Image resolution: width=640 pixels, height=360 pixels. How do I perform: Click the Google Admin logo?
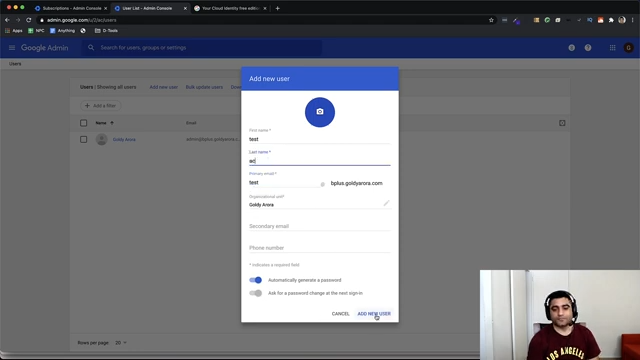click(x=44, y=48)
